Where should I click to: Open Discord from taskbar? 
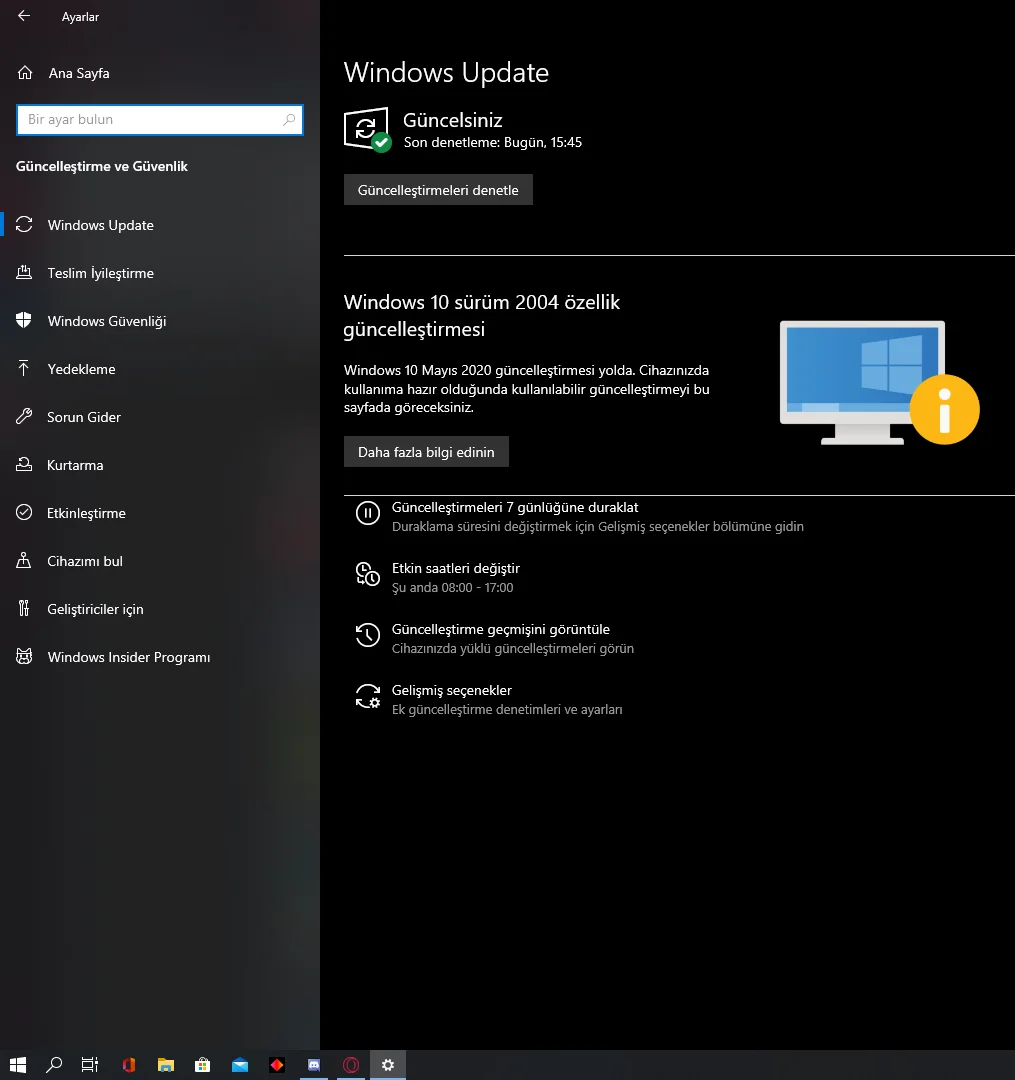point(314,1065)
